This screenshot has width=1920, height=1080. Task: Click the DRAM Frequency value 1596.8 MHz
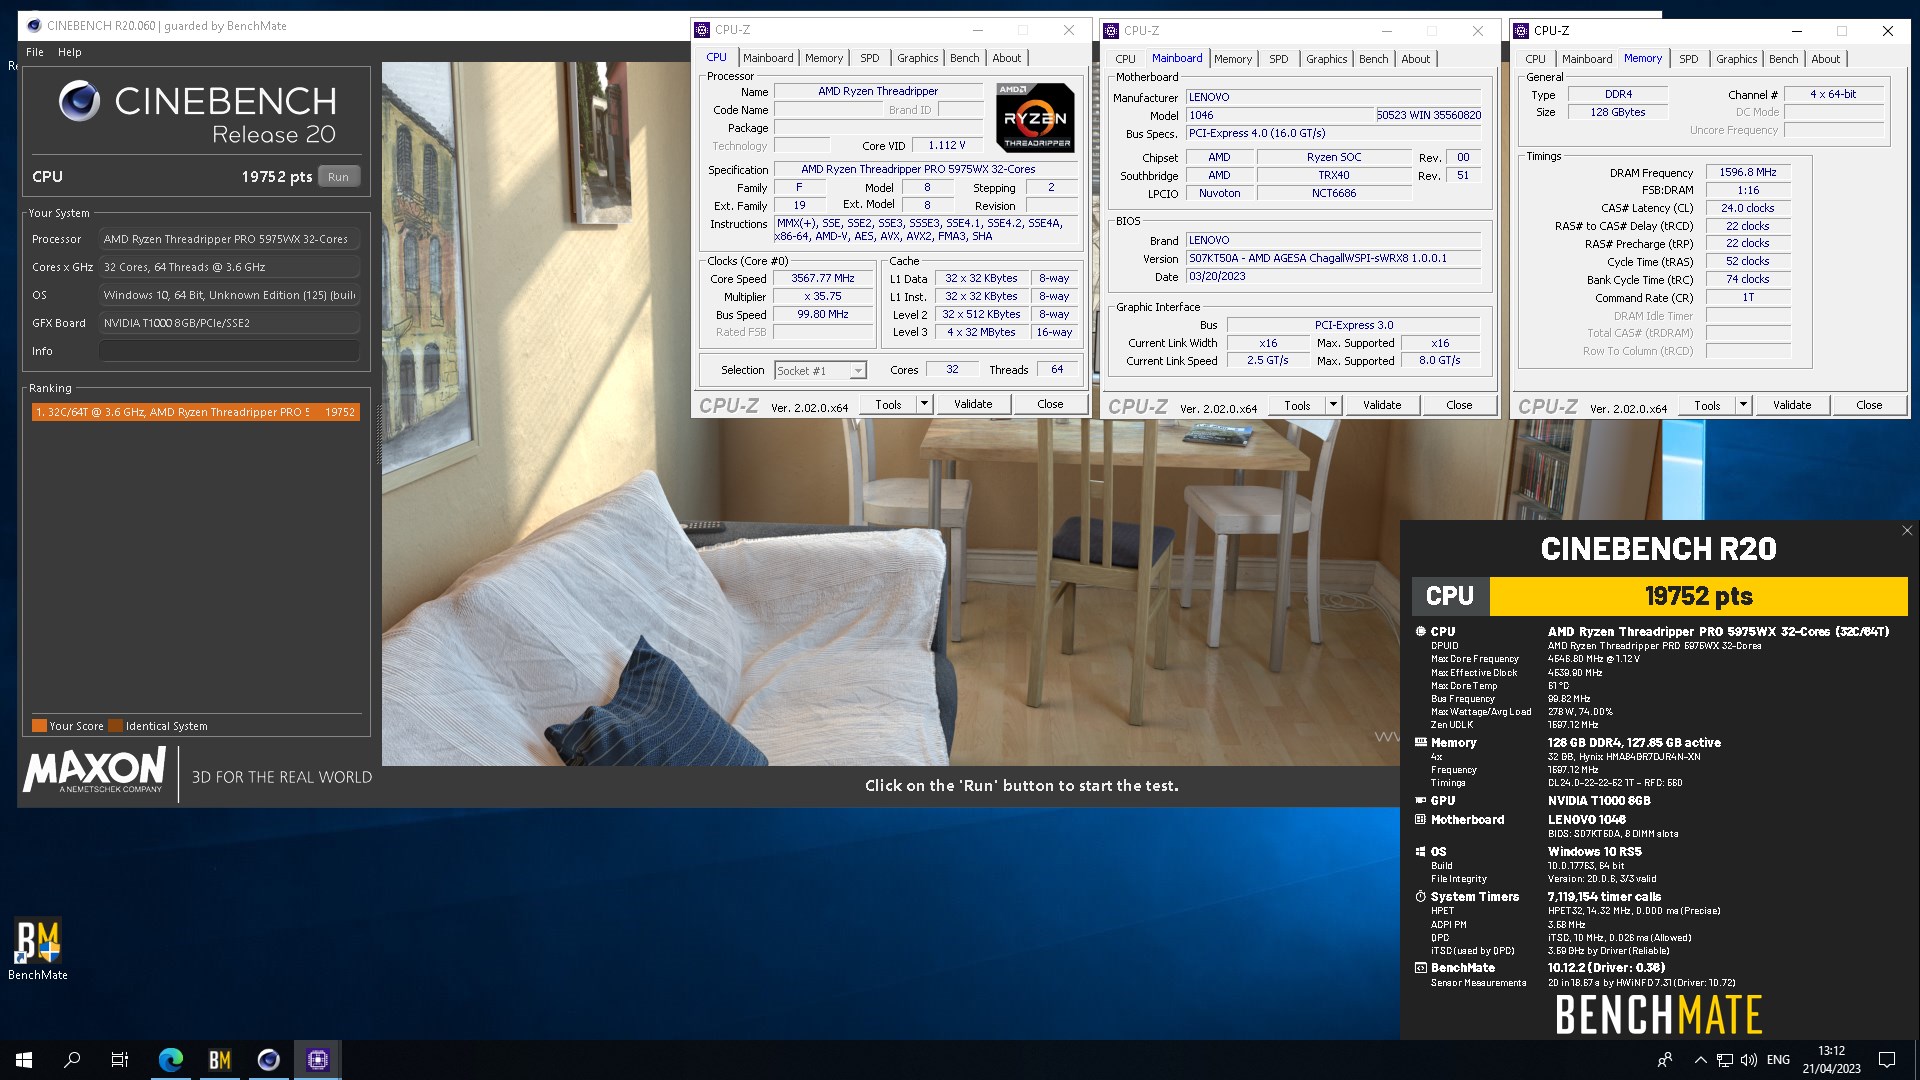tap(1748, 172)
